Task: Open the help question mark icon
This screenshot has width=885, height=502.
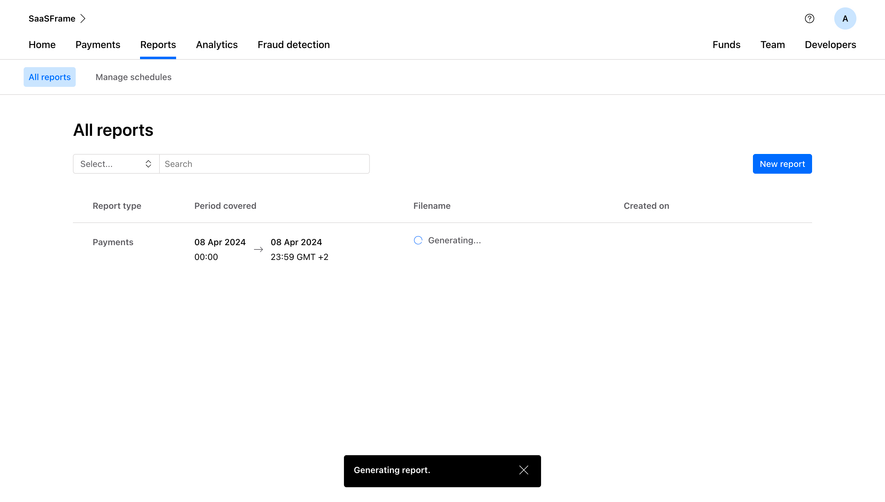Action: tap(809, 19)
